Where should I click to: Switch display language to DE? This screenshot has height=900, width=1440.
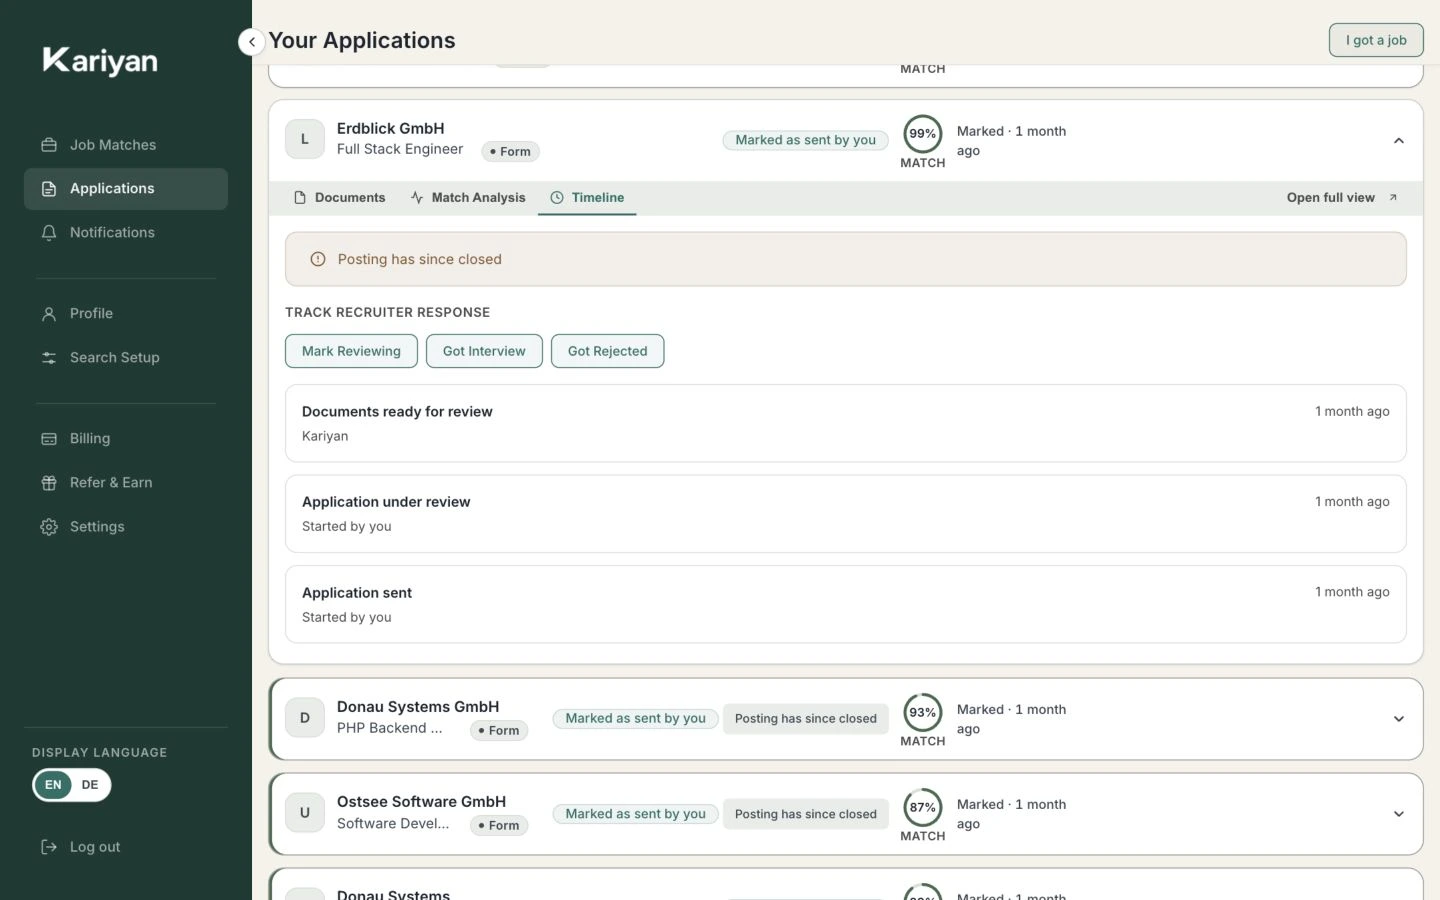pyautogui.click(x=90, y=785)
